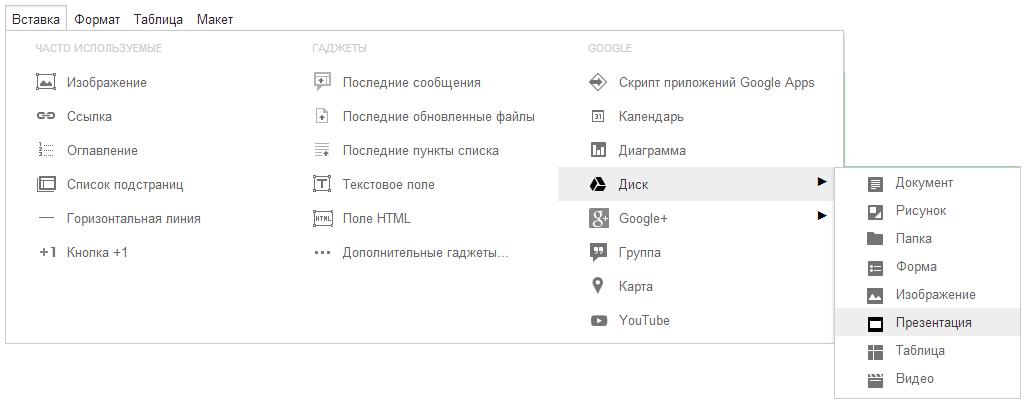The height and width of the screenshot is (409, 1029).
Task: Click the Папка folder icon in submenu
Action: 875,239
